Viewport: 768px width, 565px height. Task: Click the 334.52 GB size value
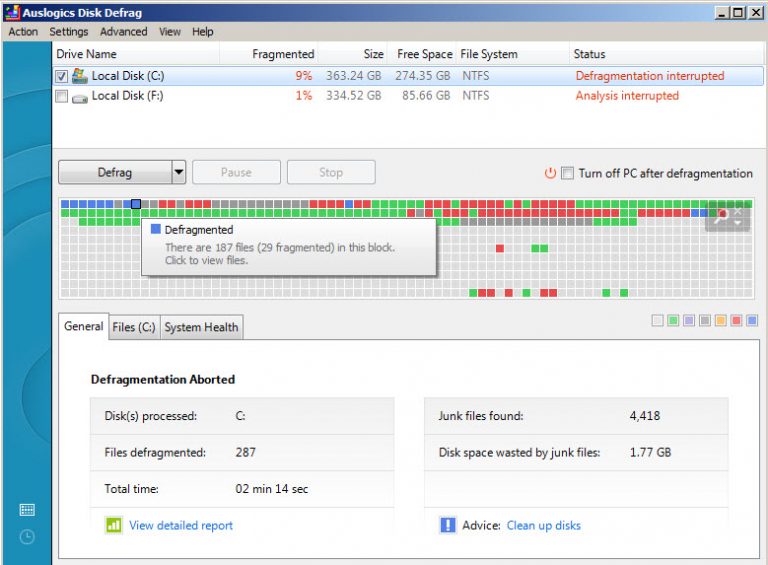pos(354,95)
